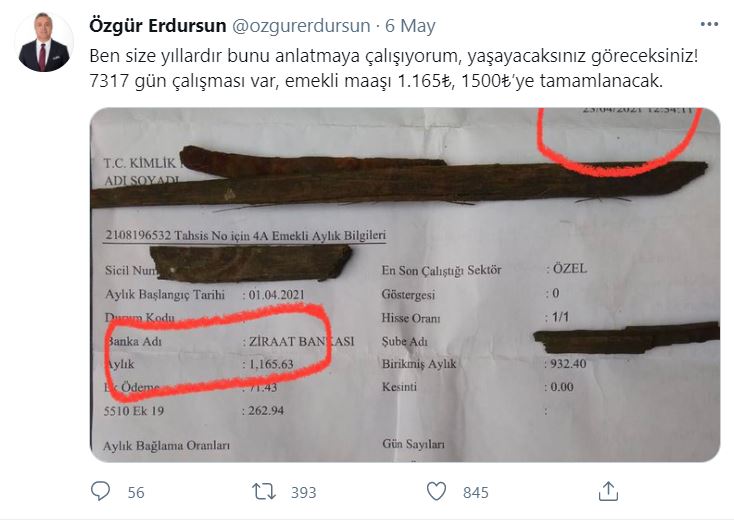Open the three-dot more options menu
The image size is (734, 523).
(709, 24)
